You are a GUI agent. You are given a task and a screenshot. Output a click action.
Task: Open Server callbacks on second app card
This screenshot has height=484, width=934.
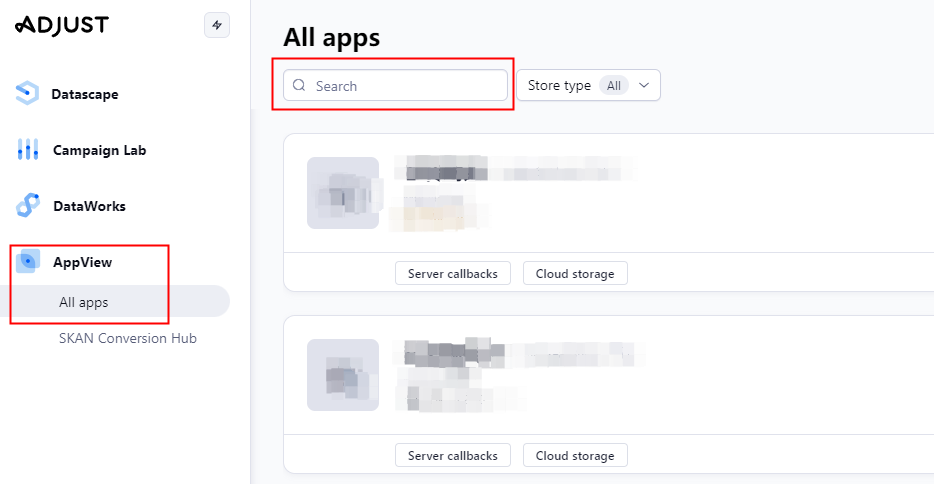pos(453,455)
